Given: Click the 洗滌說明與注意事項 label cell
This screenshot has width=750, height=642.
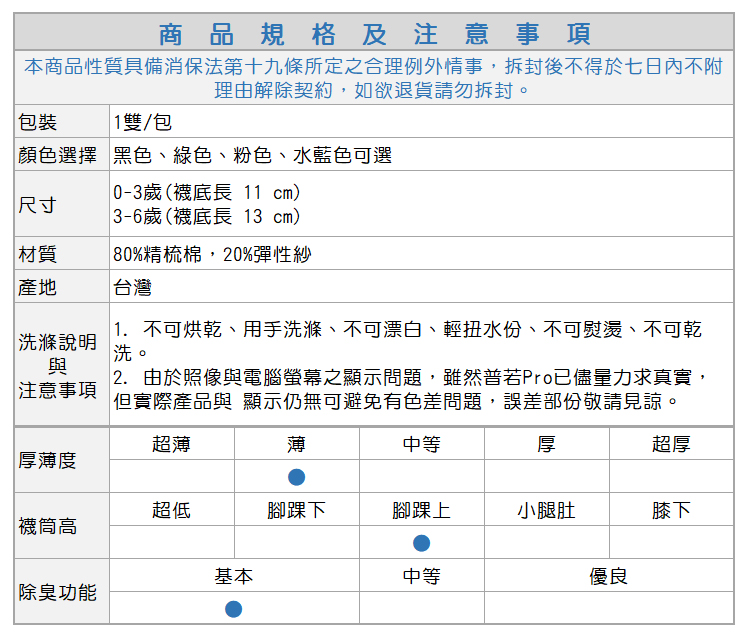Looking at the screenshot, I should pos(58,366).
